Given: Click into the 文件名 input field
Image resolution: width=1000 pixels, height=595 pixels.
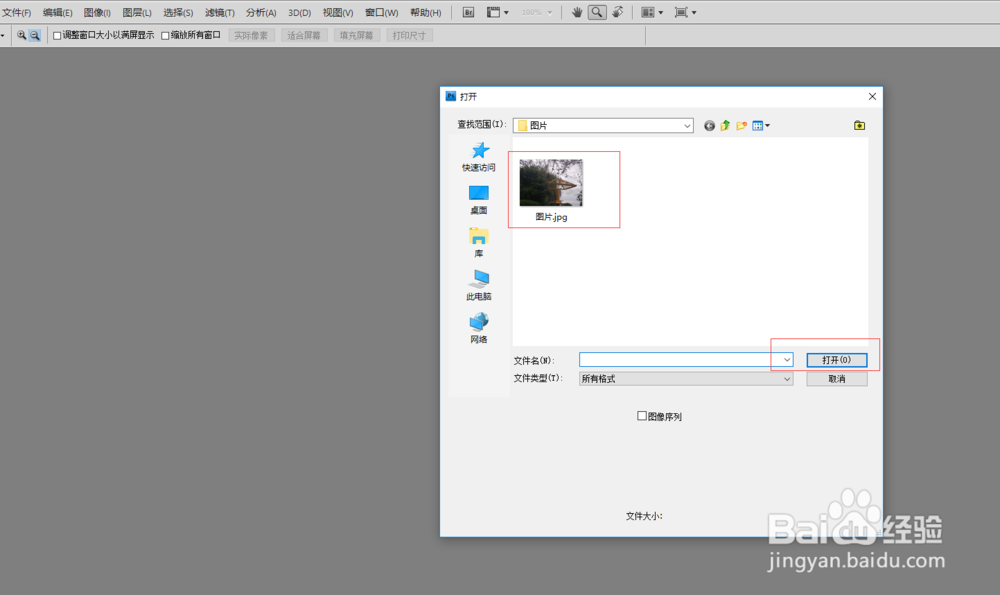Looking at the screenshot, I should point(680,360).
